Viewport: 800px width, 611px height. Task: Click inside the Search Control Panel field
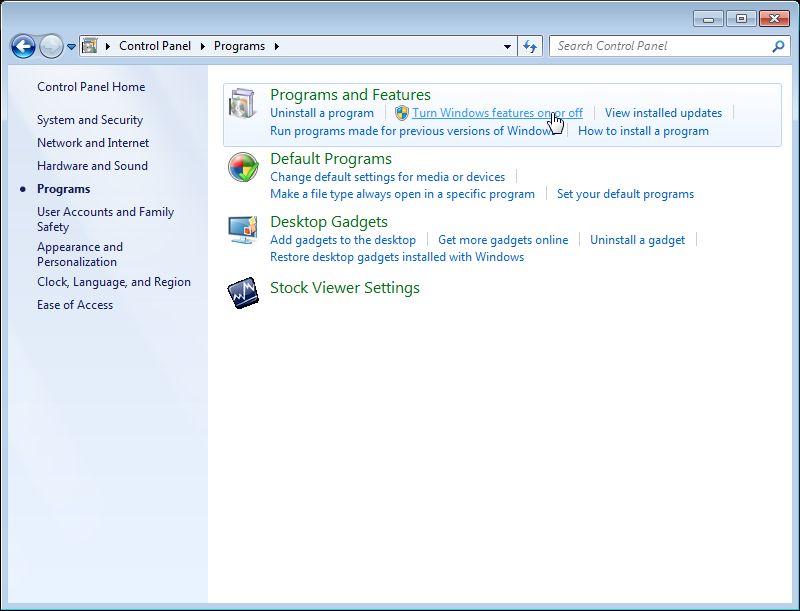660,46
